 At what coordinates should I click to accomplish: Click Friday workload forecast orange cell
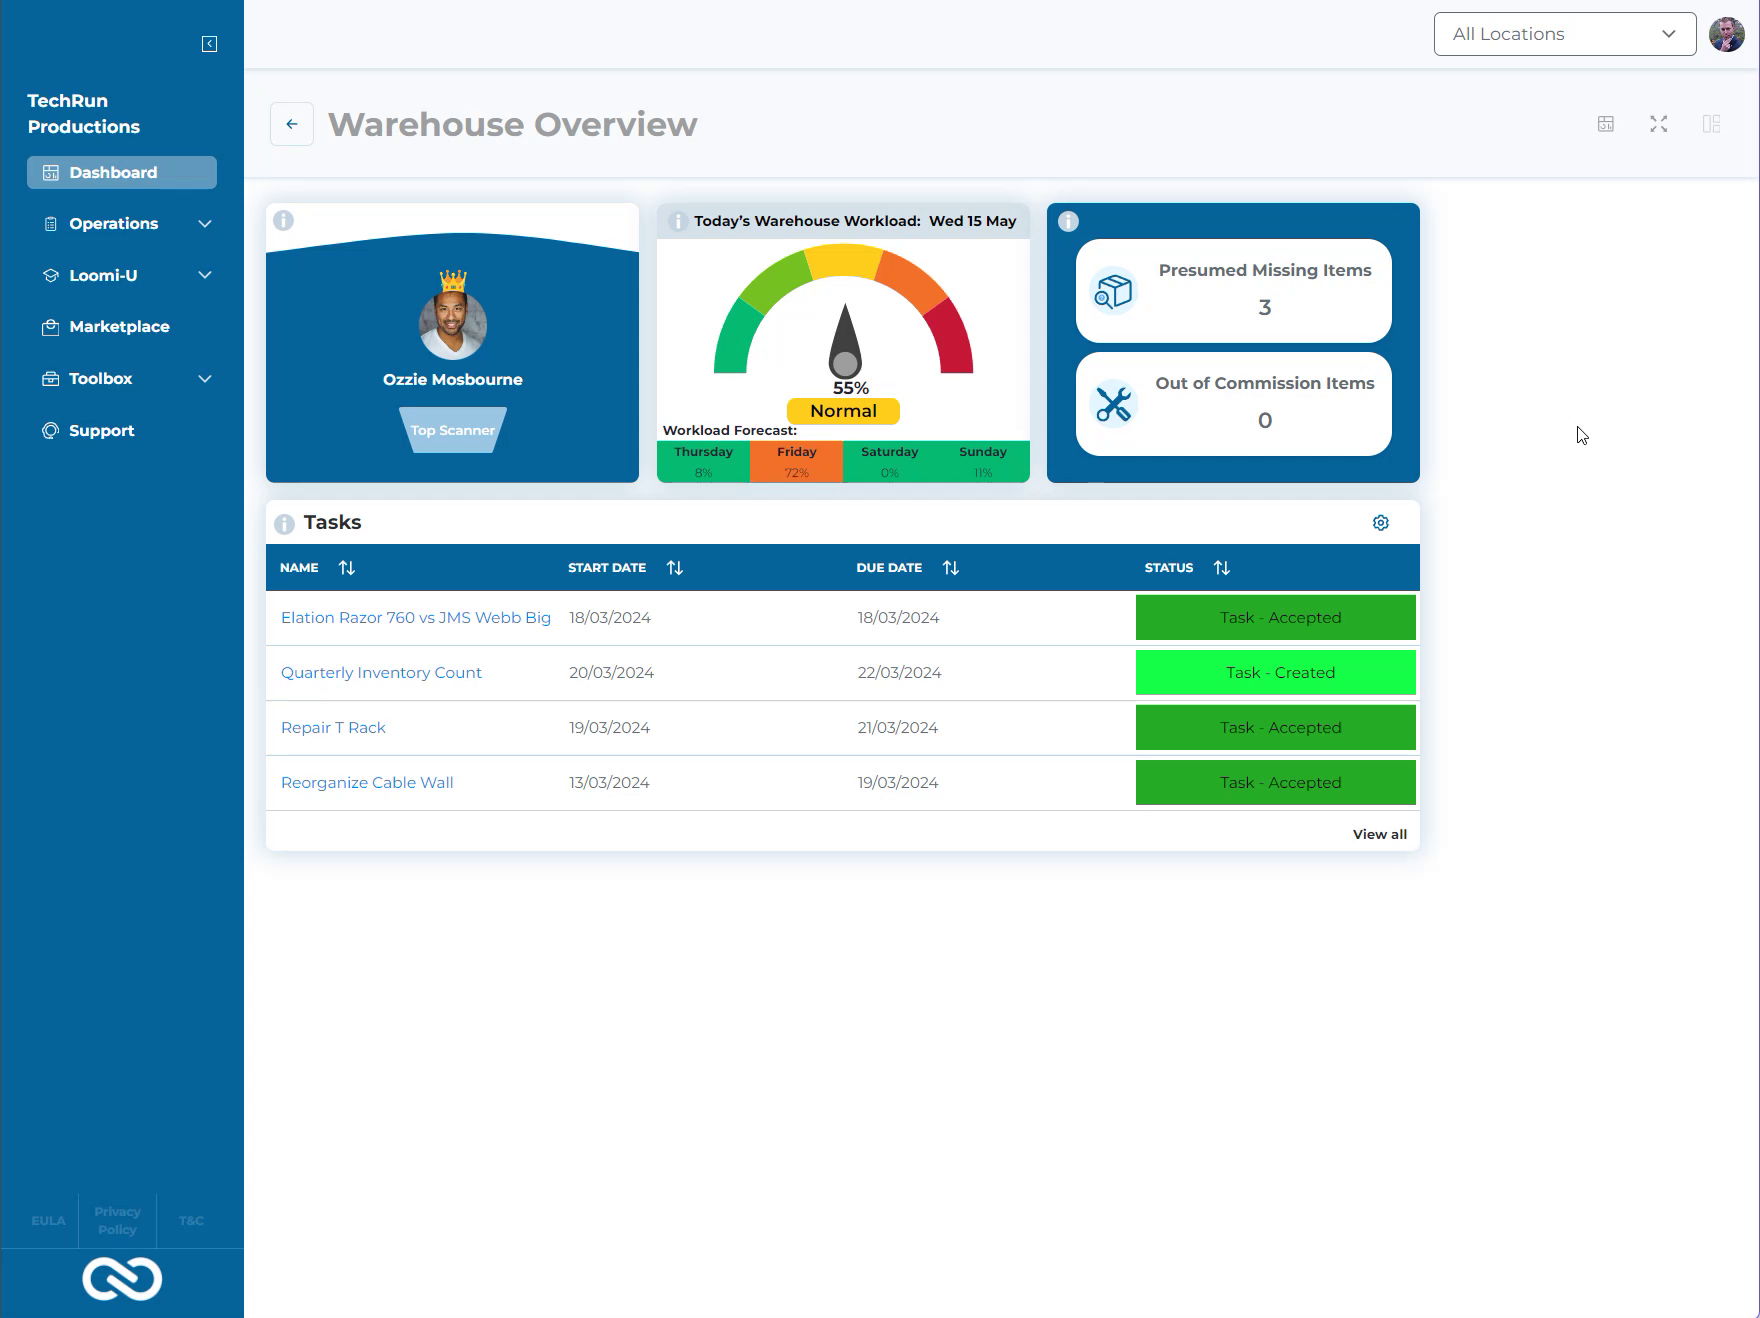click(x=796, y=462)
